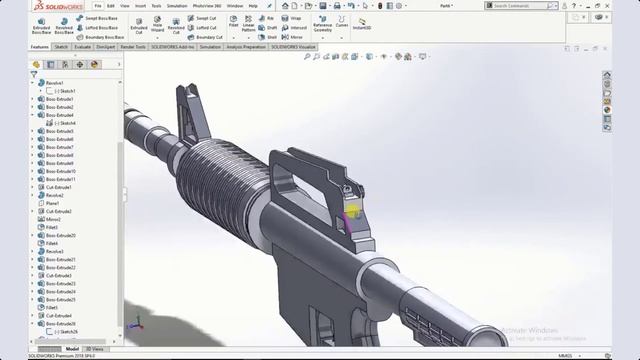Open the File menu
The height and width of the screenshot is (360, 640).
coord(98,6)
